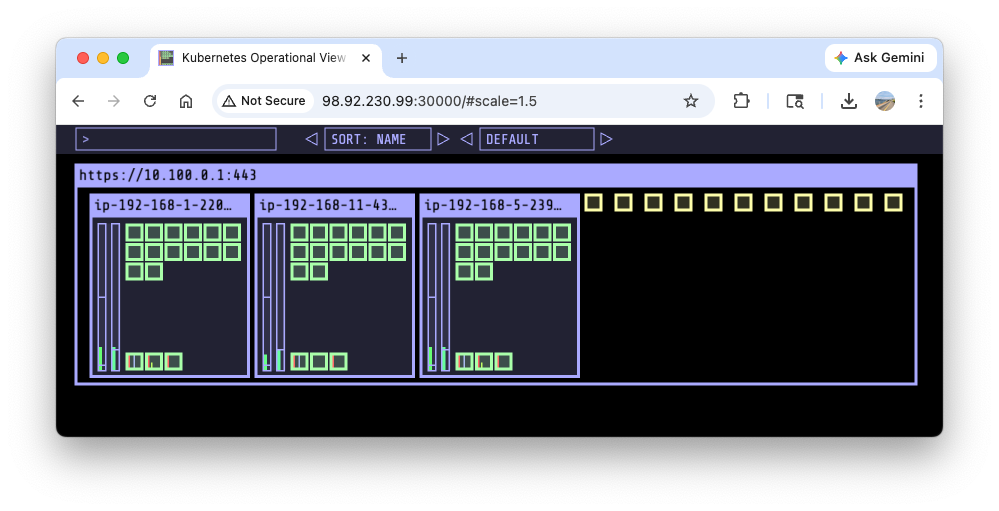999x511 pixels.
Task: Open the SORT: NAME selector
Action: pyautogui.click(x=377, y=139)
